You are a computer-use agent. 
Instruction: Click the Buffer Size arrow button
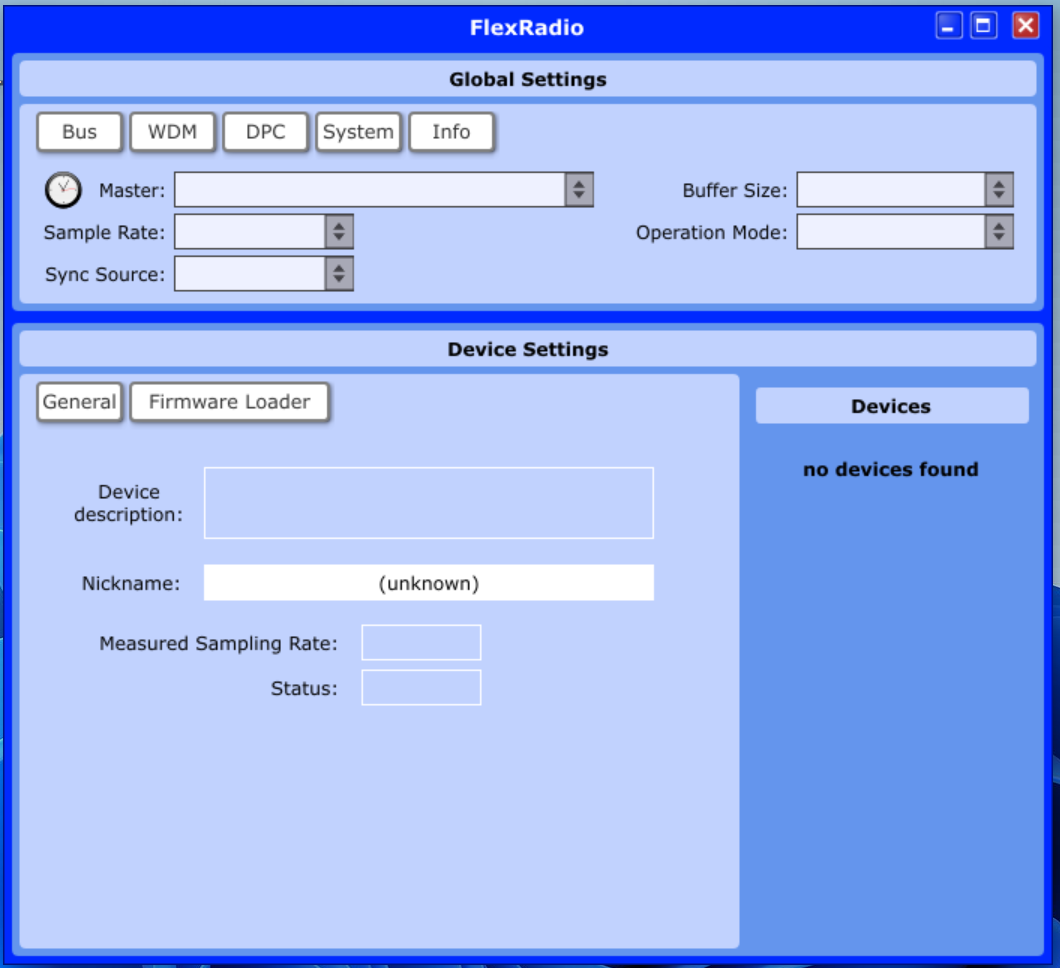pyautogui.click(x=999, y=189)
